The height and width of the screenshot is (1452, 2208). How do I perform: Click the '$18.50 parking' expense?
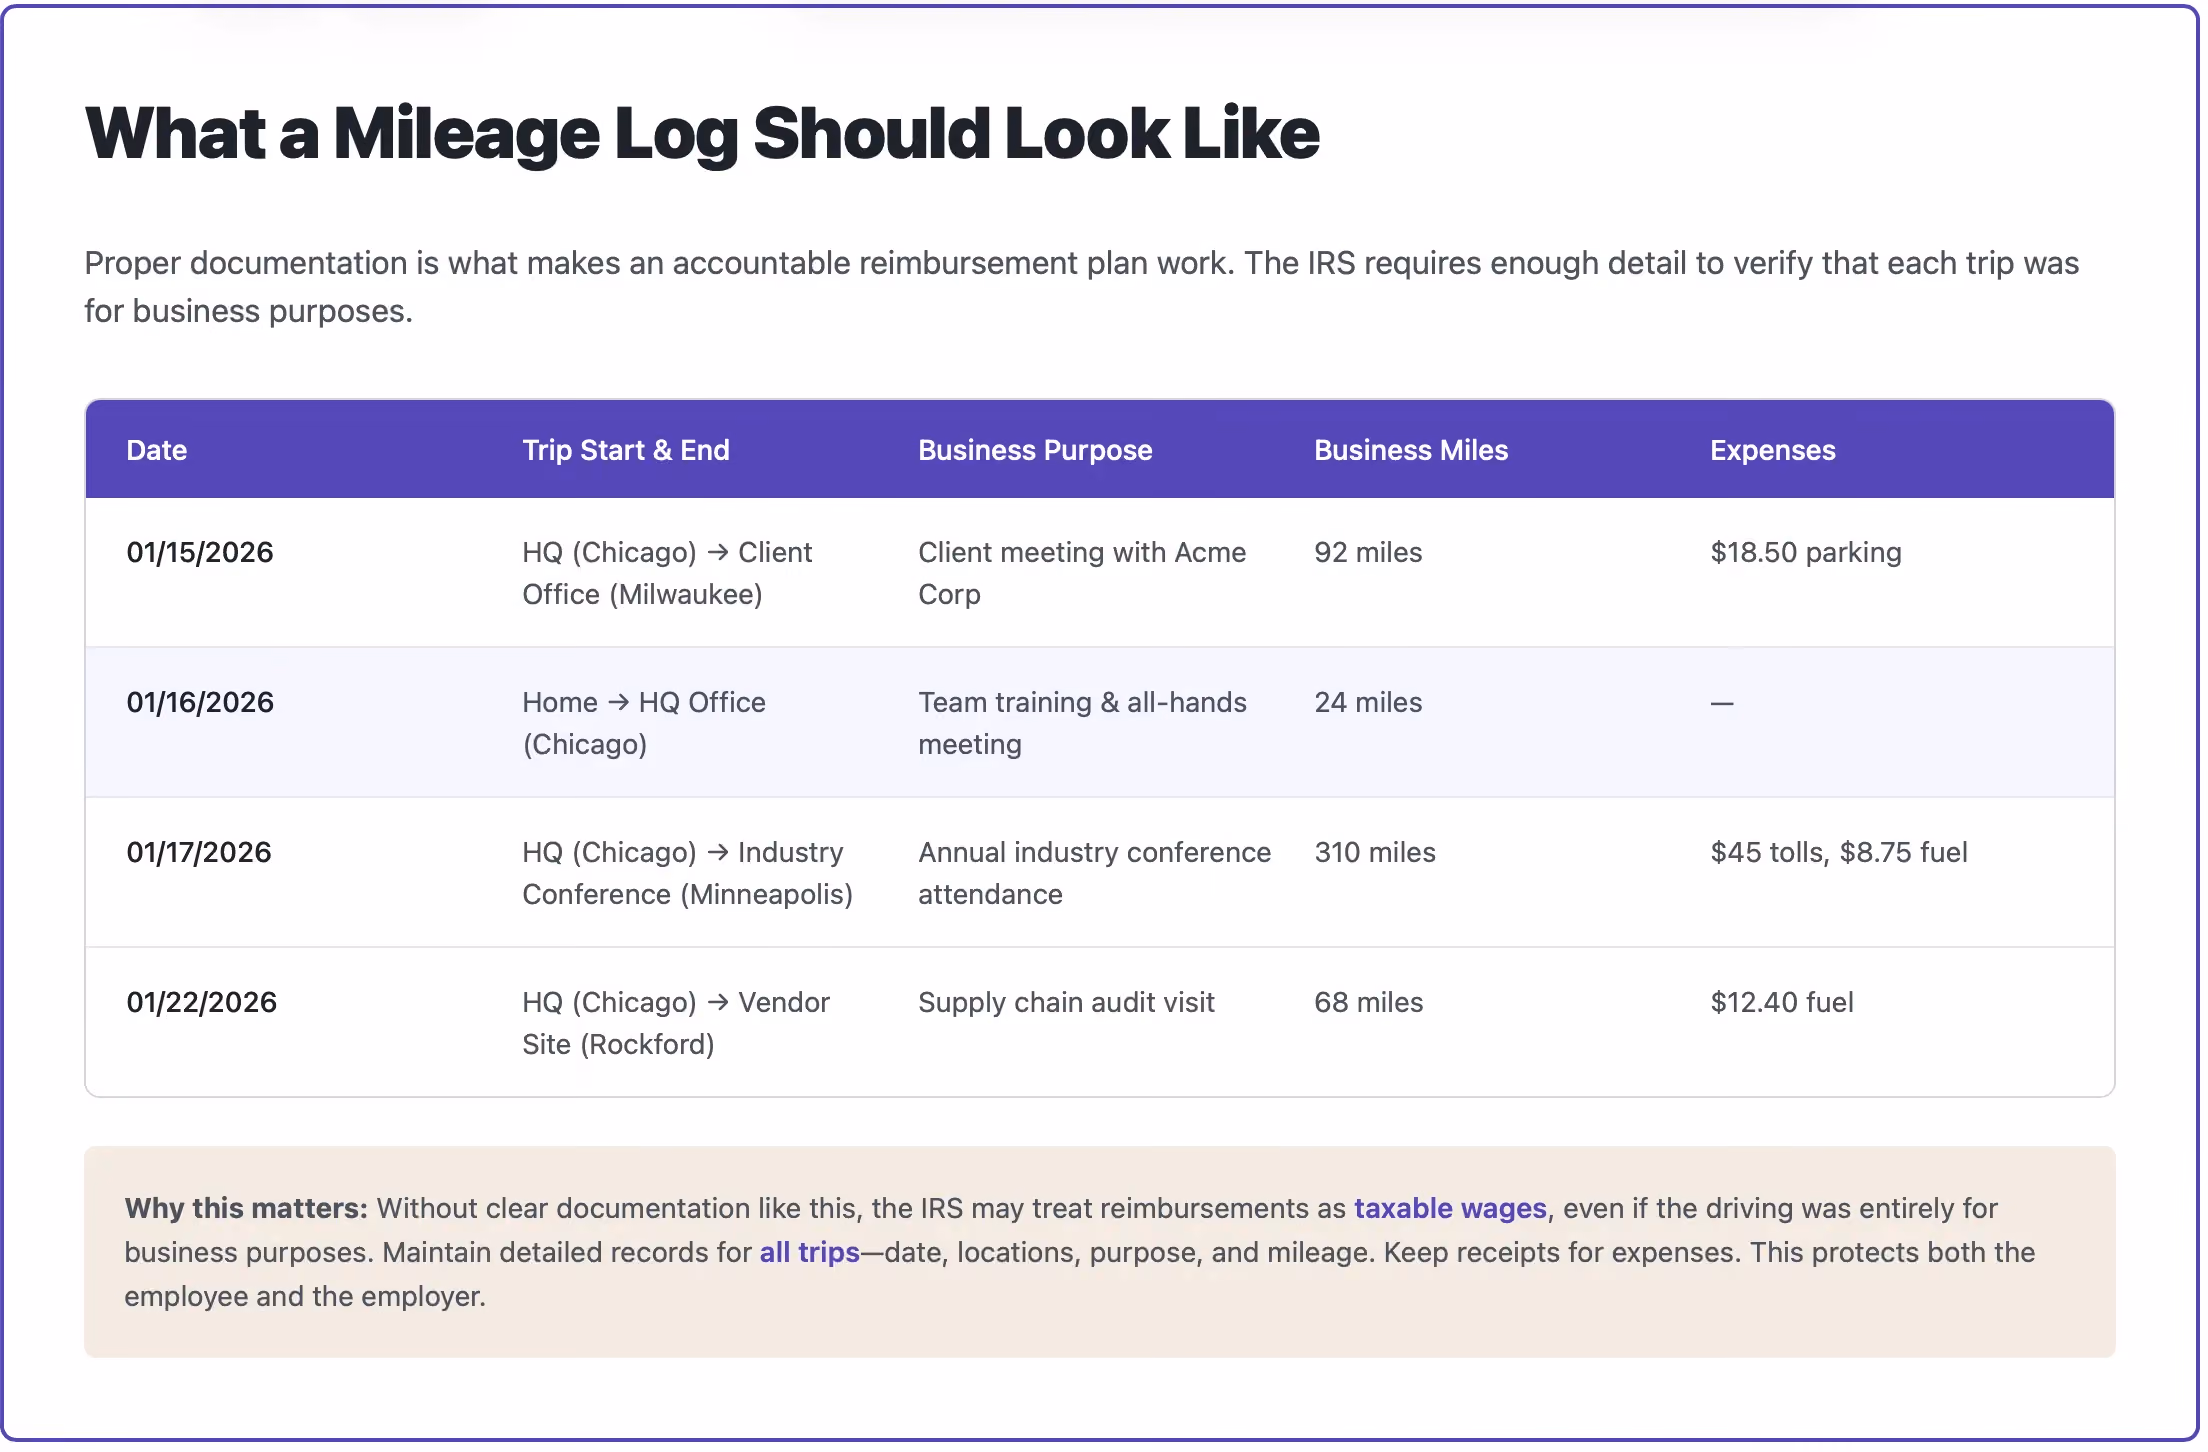coord(1806,552)
